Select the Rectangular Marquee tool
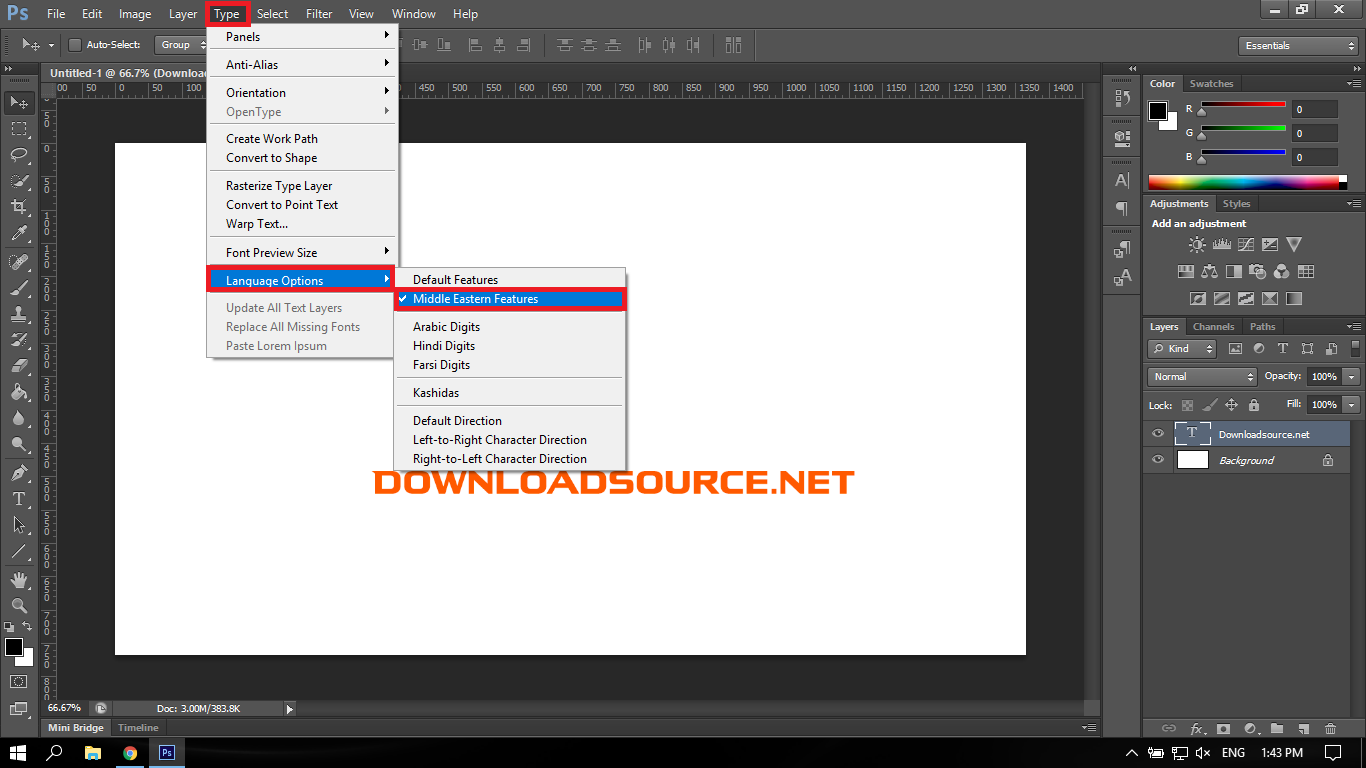 (19, 128)
